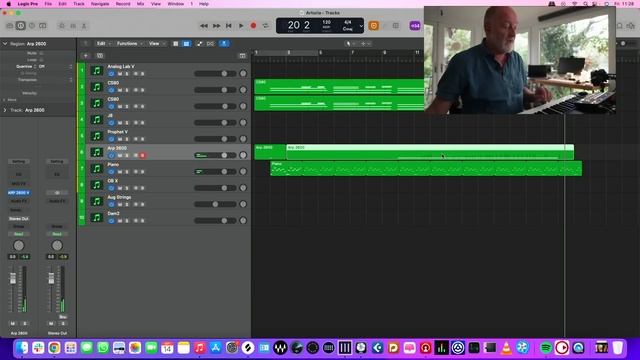
Task: Click the Toolbar display button in control bar
Action: point(42,26)
